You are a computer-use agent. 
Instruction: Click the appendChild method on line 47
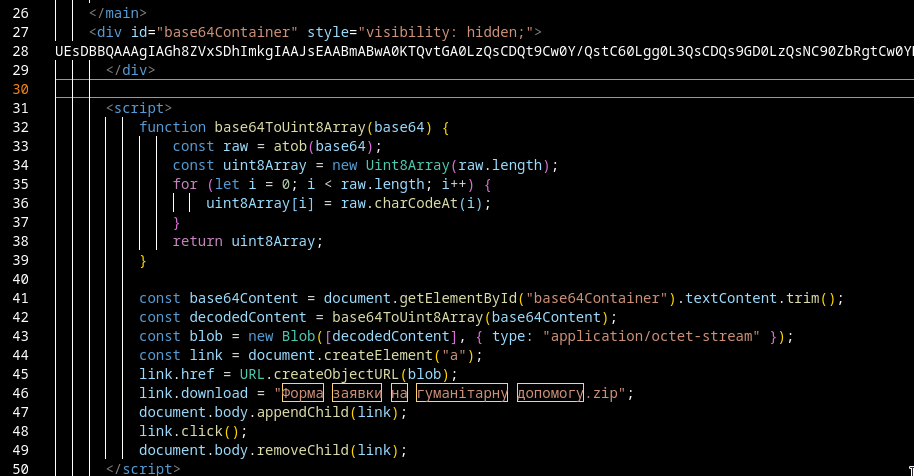click(302, 412)
